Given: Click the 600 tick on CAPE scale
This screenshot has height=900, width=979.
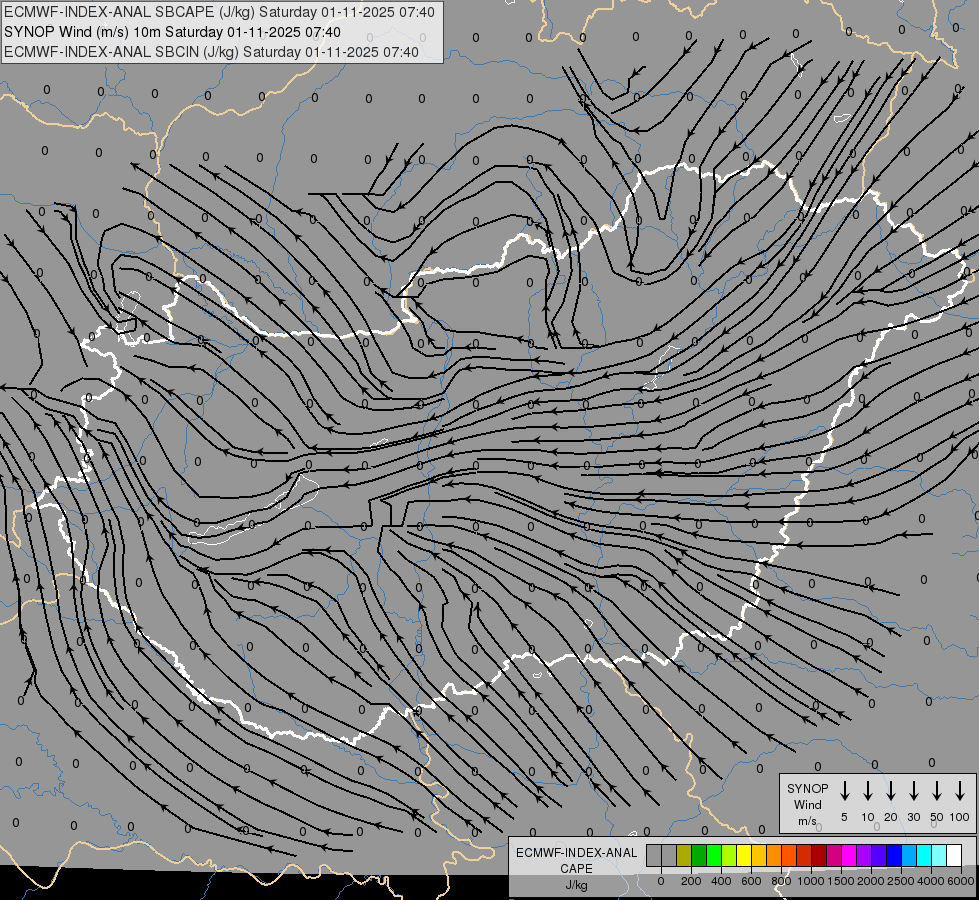Looking at the screenshot, I should 751,881.
